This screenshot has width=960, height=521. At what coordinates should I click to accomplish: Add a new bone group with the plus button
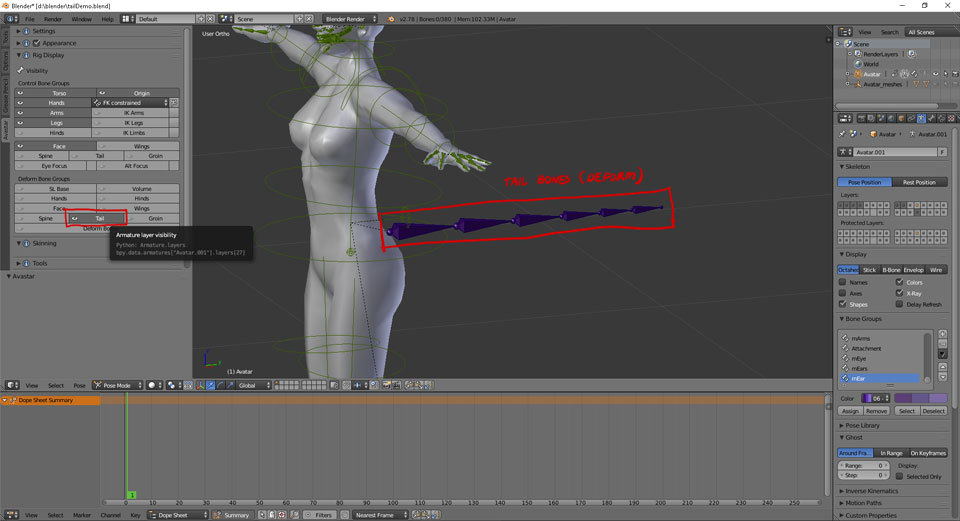942,333
